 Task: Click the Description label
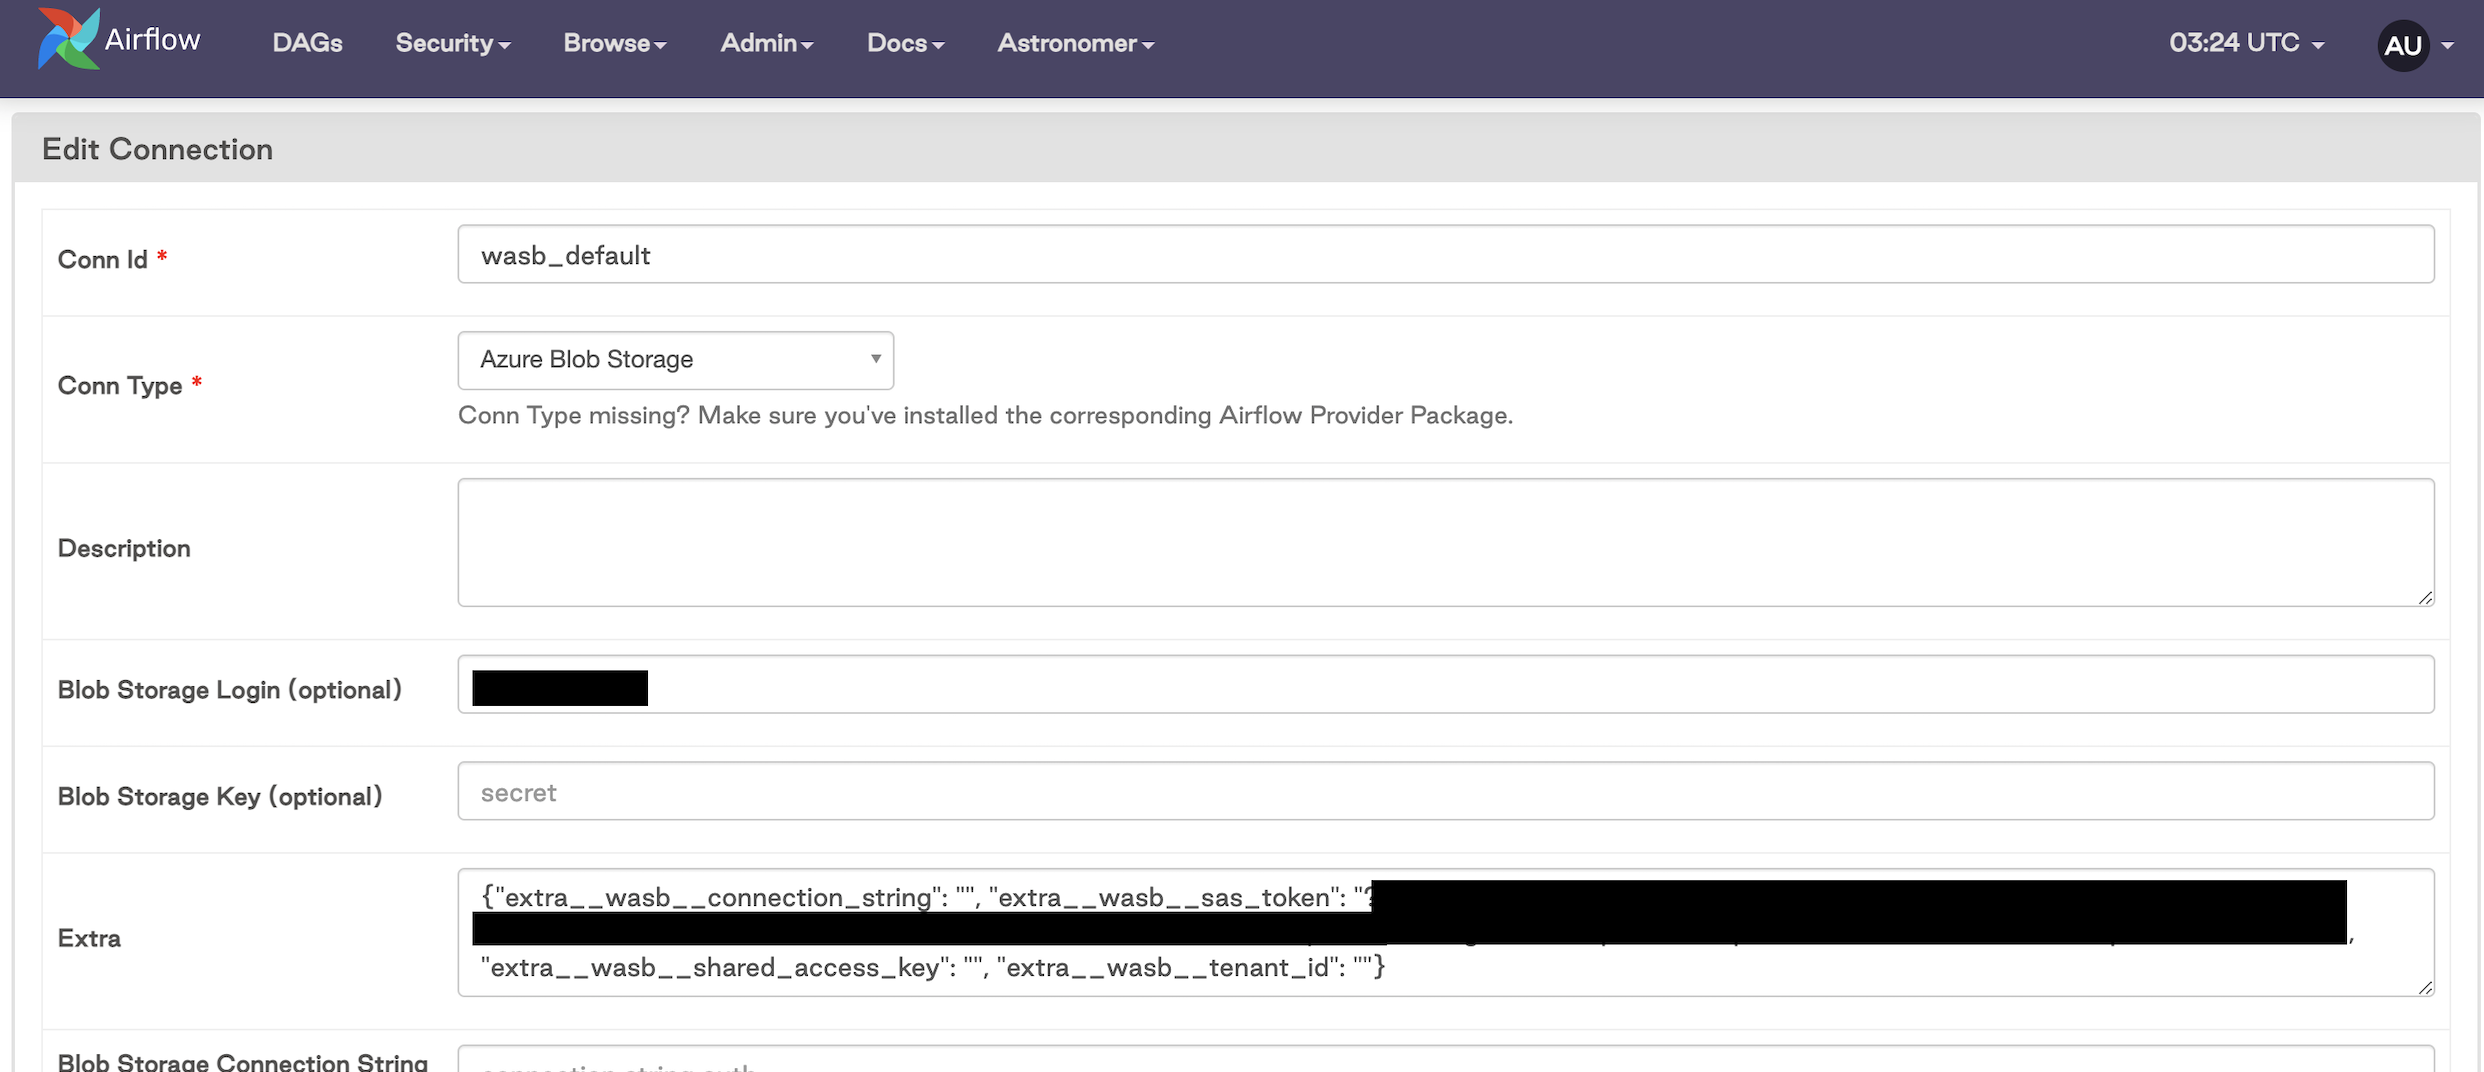tap(124, 548)
